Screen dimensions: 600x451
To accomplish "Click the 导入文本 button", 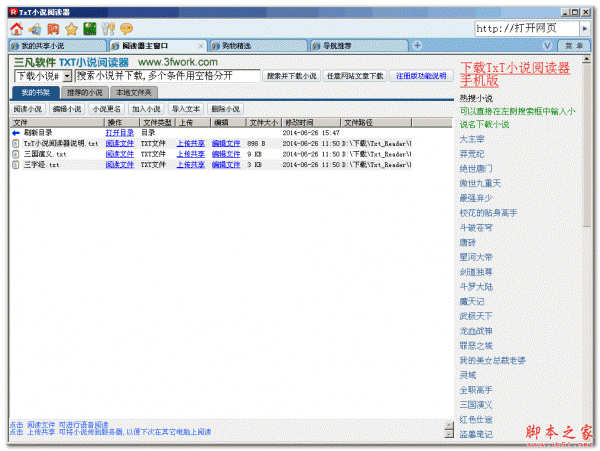I will [x=186, y=109].
